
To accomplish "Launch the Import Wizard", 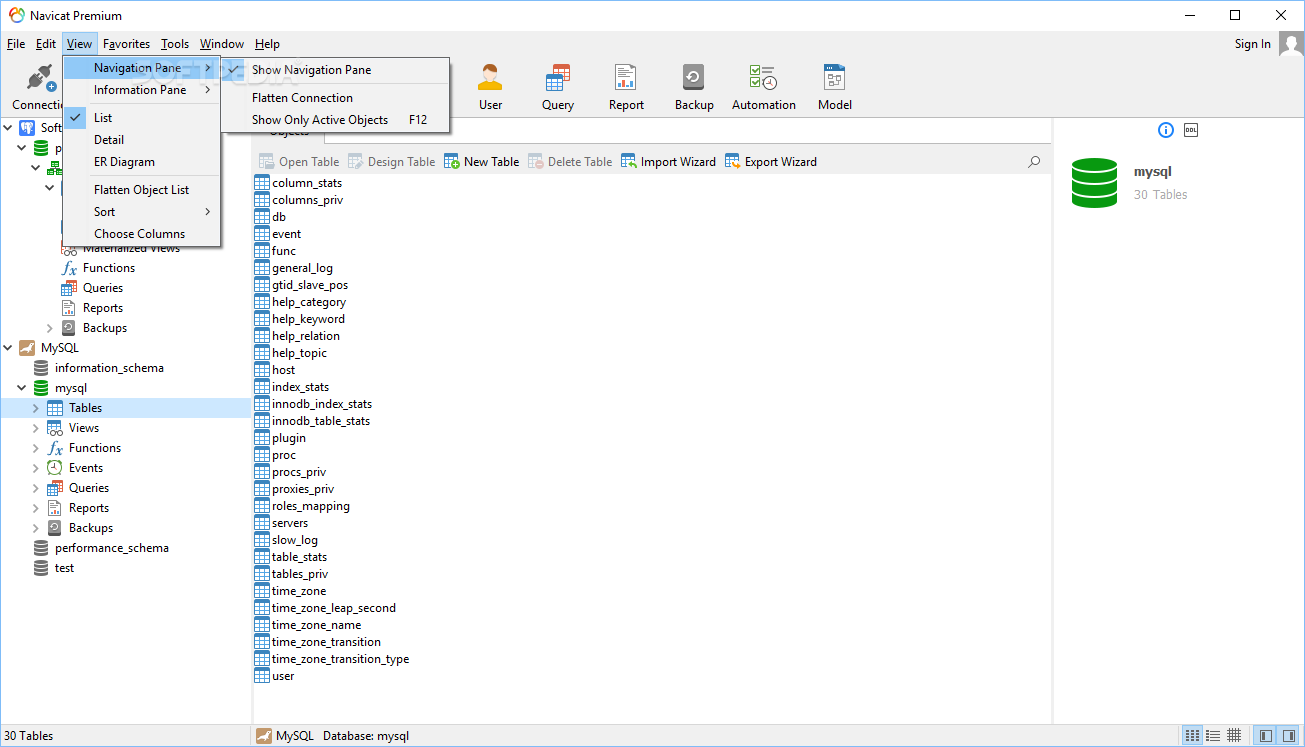I will (669, 161).
